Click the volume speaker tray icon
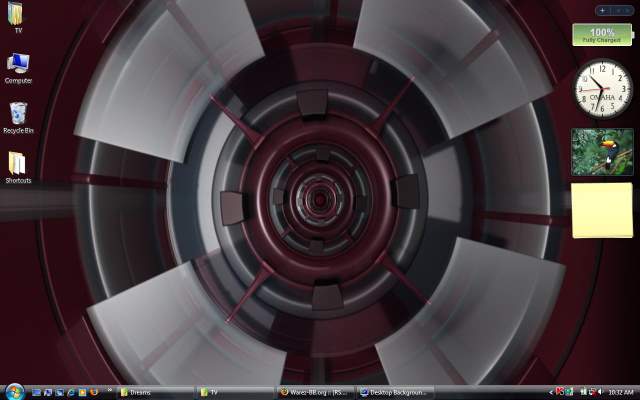This screenshot has height=400, width=640. pyautogui.click(x=600, y=392)
